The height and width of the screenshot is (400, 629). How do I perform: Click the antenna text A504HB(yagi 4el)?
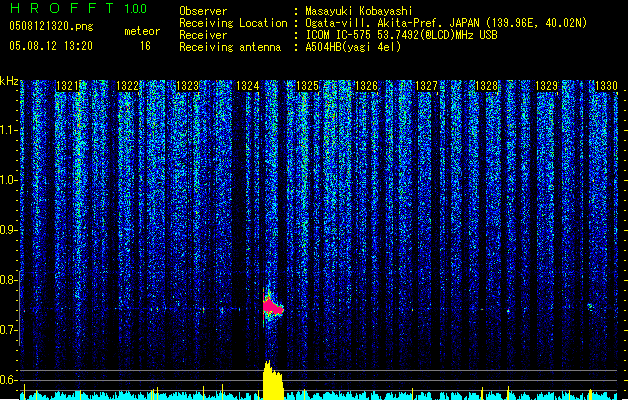coord(353,47)
